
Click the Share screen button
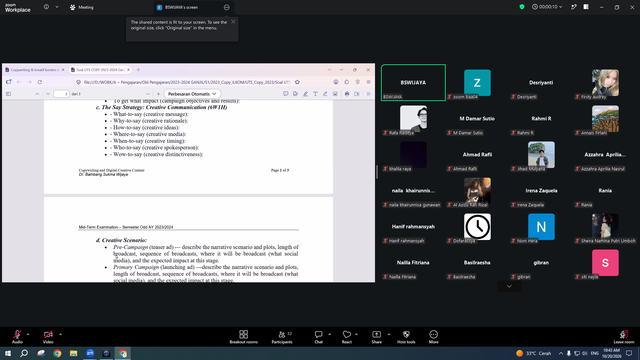pos(376,337)
